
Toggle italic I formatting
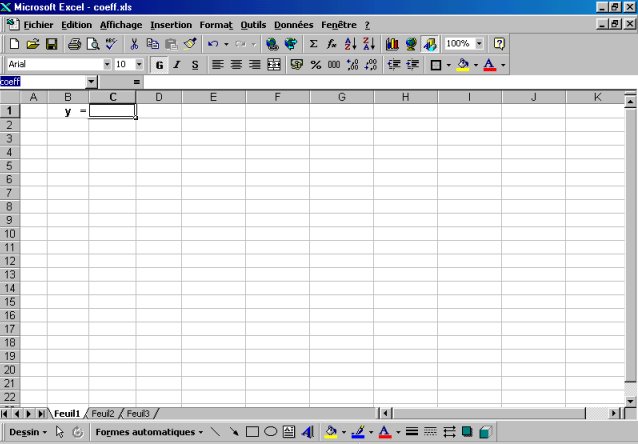[177, 65]
